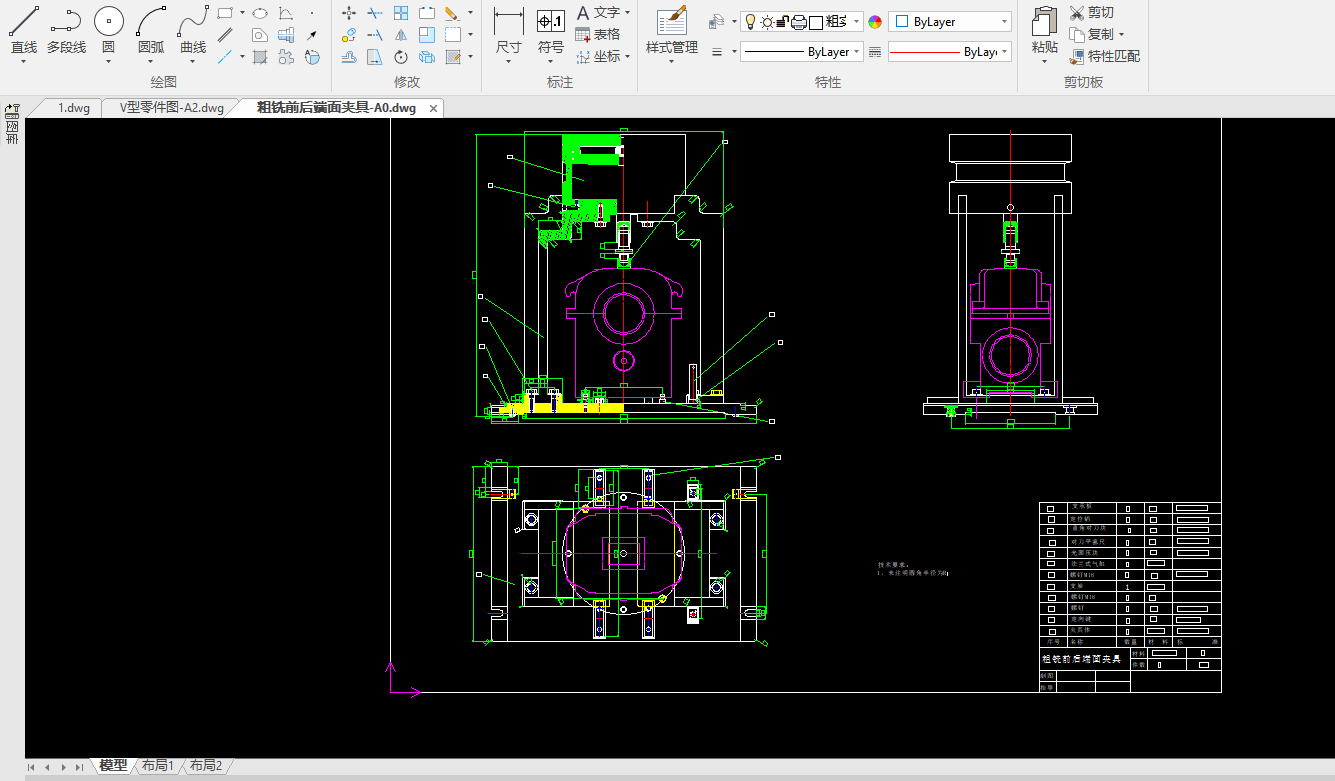Click the 剪切 (Cut) button
The height and width of the screenshot is (781, 1335).
click(1091, 12)
